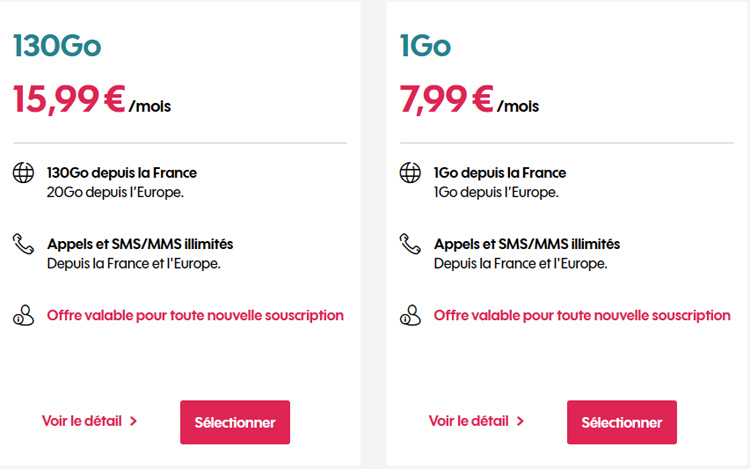
Task: Select the 130Go plan with Sélectionner button
Action: [x=235, y=422]
